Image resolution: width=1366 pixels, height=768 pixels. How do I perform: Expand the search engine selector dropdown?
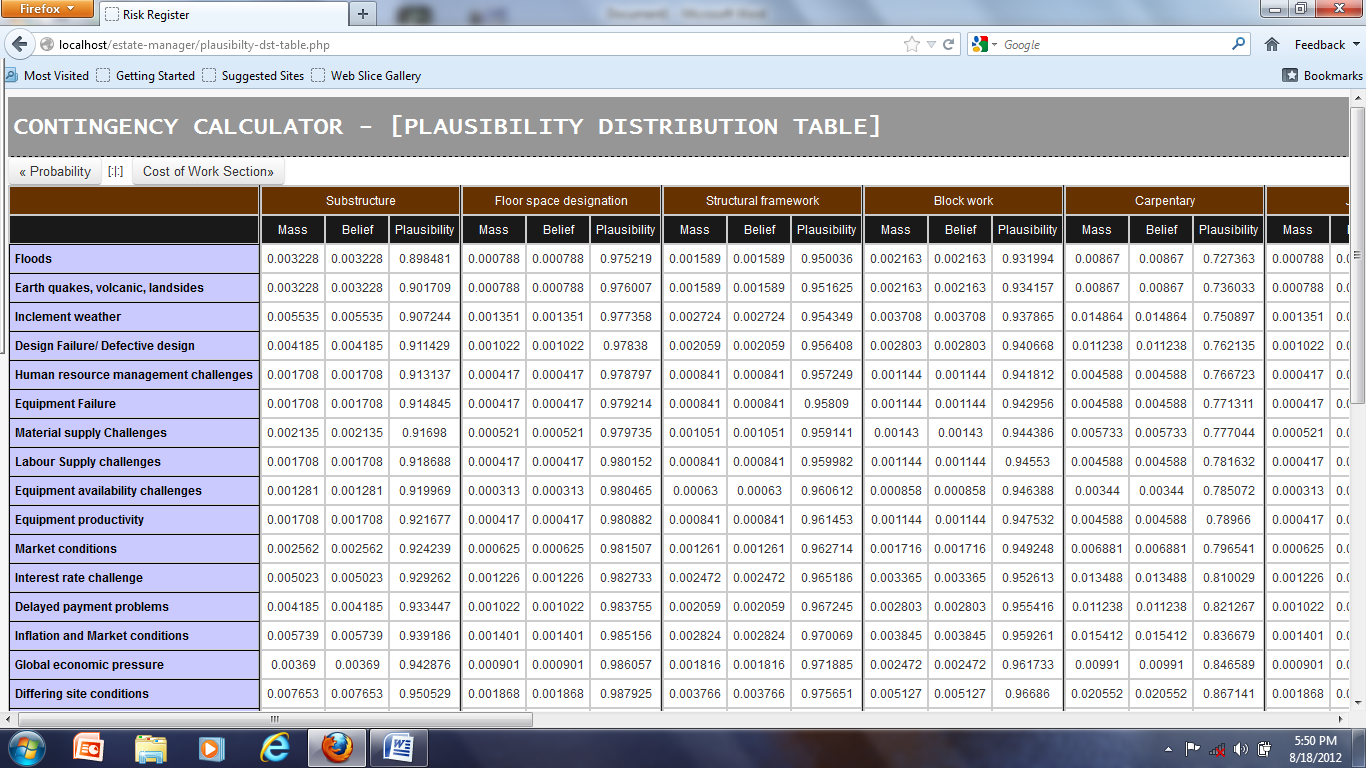pyautogui.click(x=984, y=45)
